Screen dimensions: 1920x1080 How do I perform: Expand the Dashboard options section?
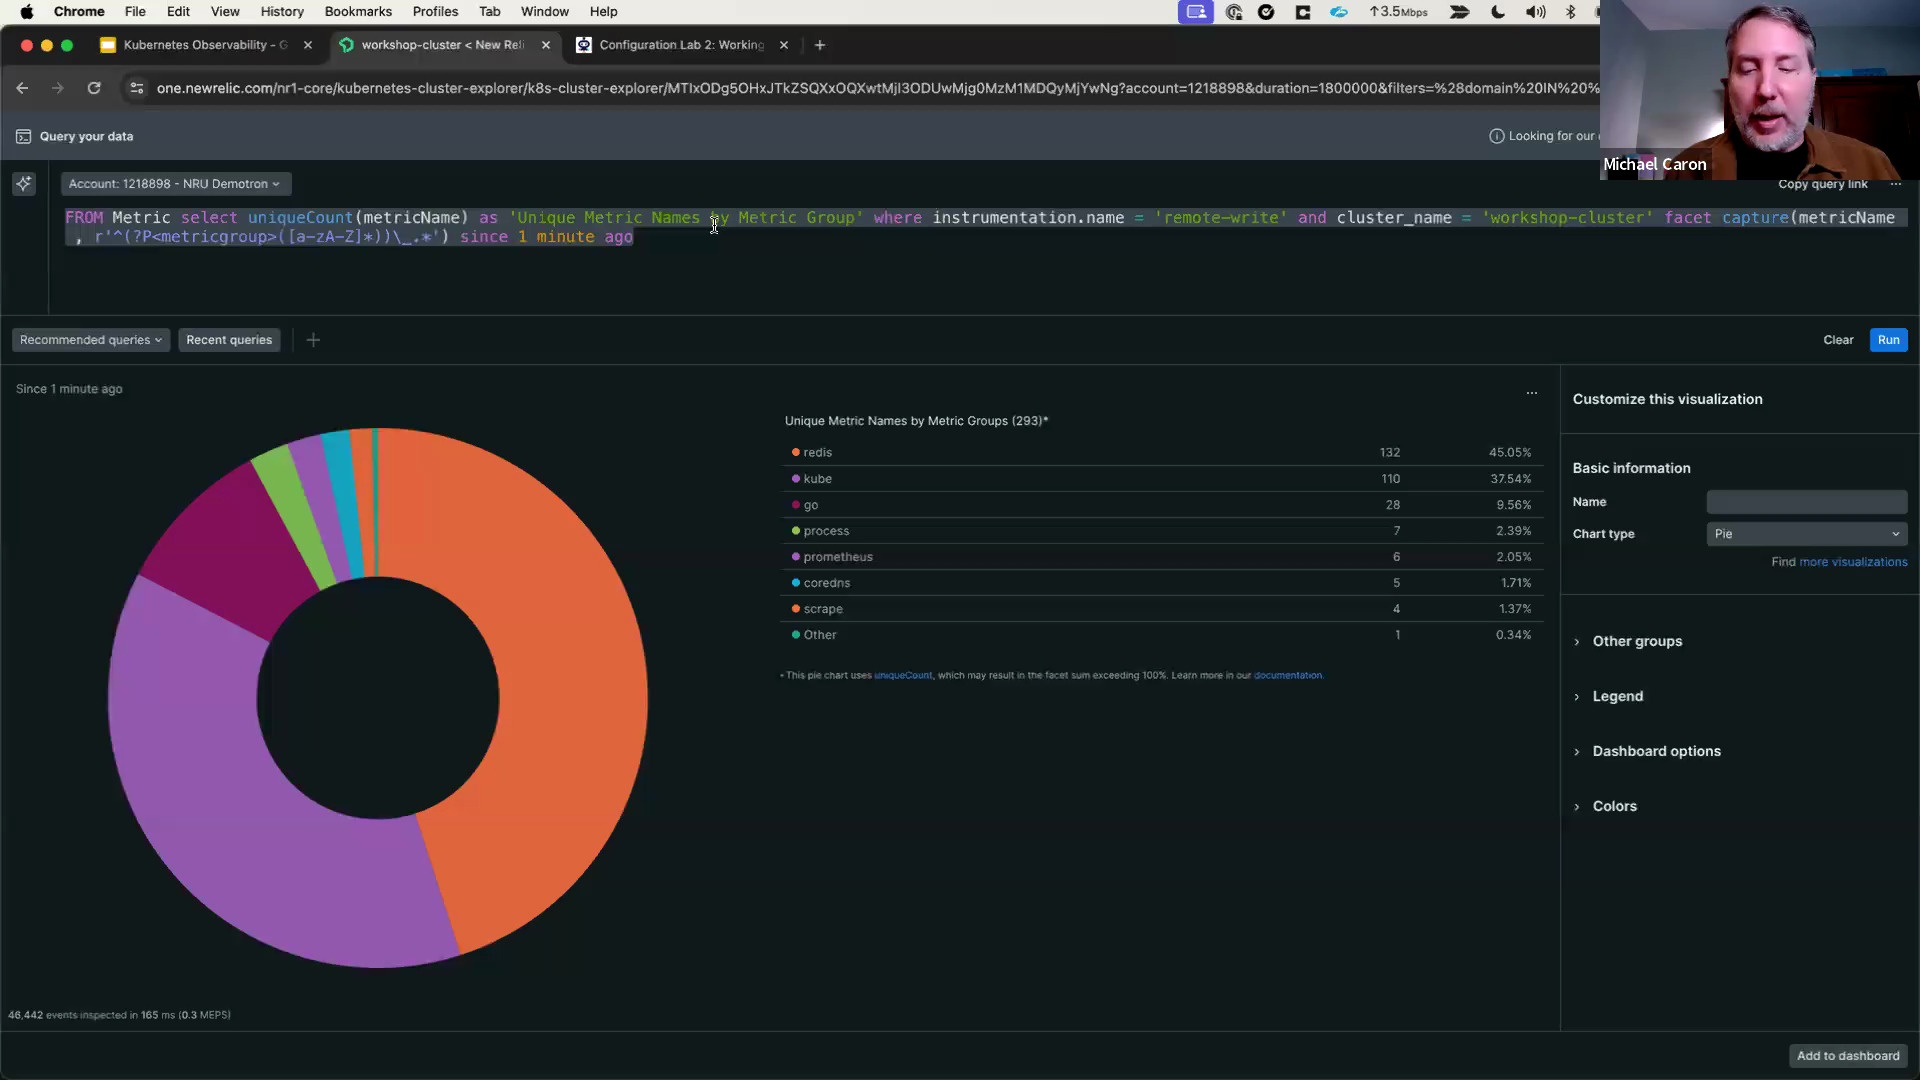click(1655, 751)
